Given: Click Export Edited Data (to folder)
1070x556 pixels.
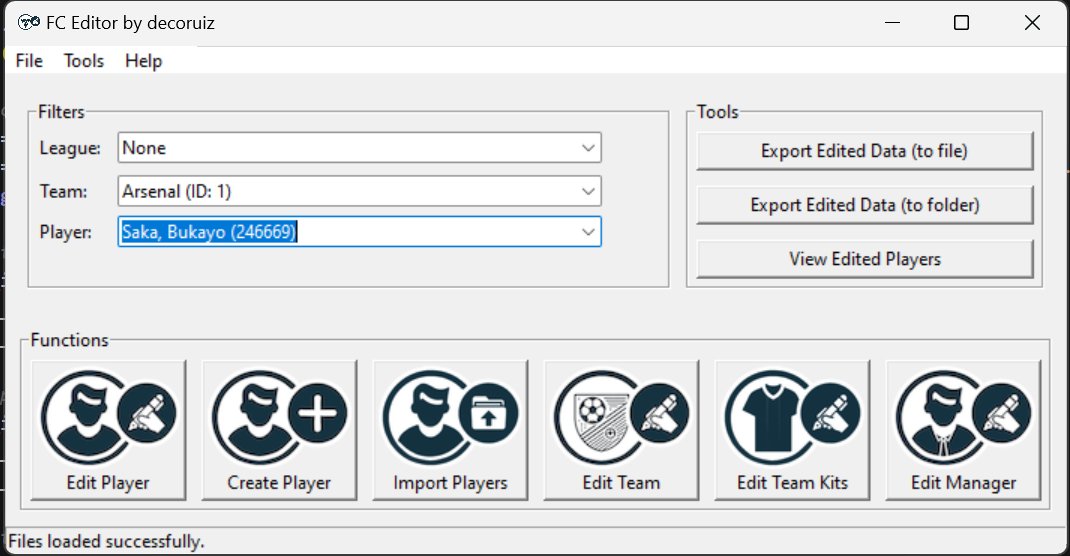Looking at the screenshot, I should (x=865, y=205).
